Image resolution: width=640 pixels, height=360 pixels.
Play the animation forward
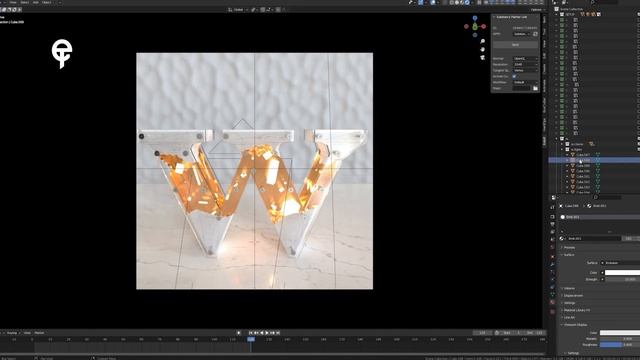click(x=267, y=333)
